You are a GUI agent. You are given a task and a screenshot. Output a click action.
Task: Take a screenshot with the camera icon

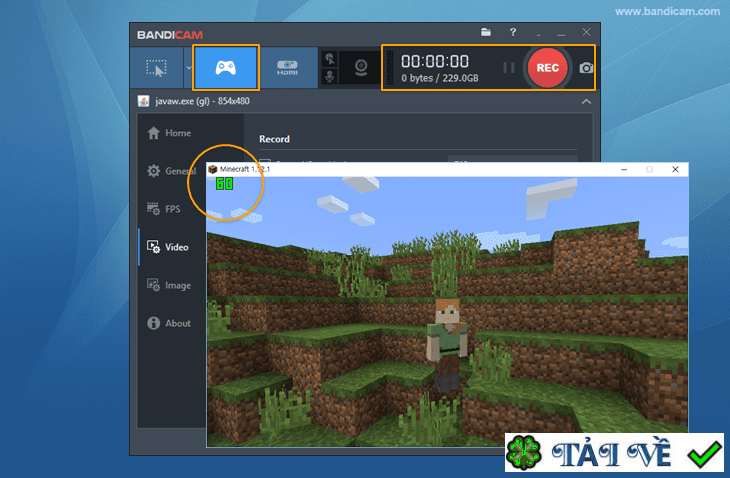pos(586,68)
